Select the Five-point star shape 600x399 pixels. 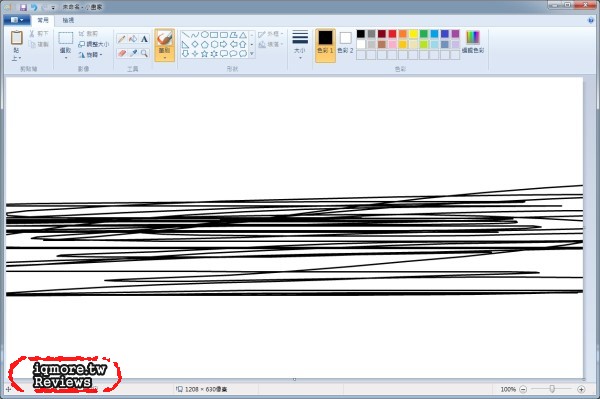click(x=205, y=54)
